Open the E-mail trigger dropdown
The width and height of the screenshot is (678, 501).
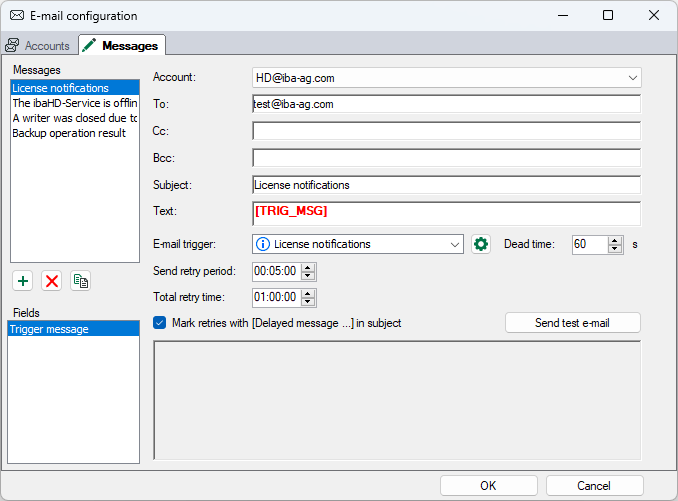click(455, 244)
